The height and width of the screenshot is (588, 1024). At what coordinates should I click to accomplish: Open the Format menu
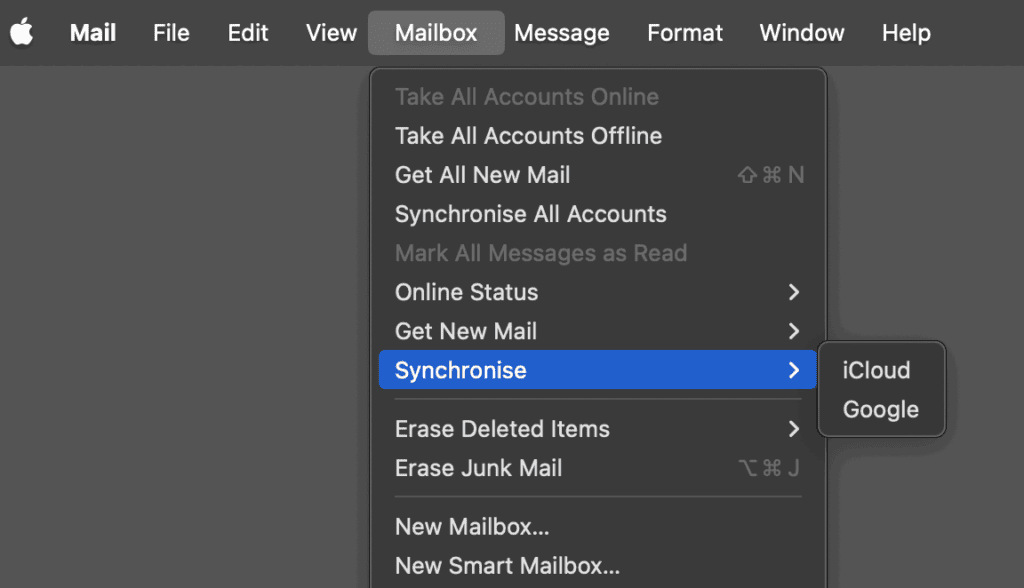click(684, 32)
